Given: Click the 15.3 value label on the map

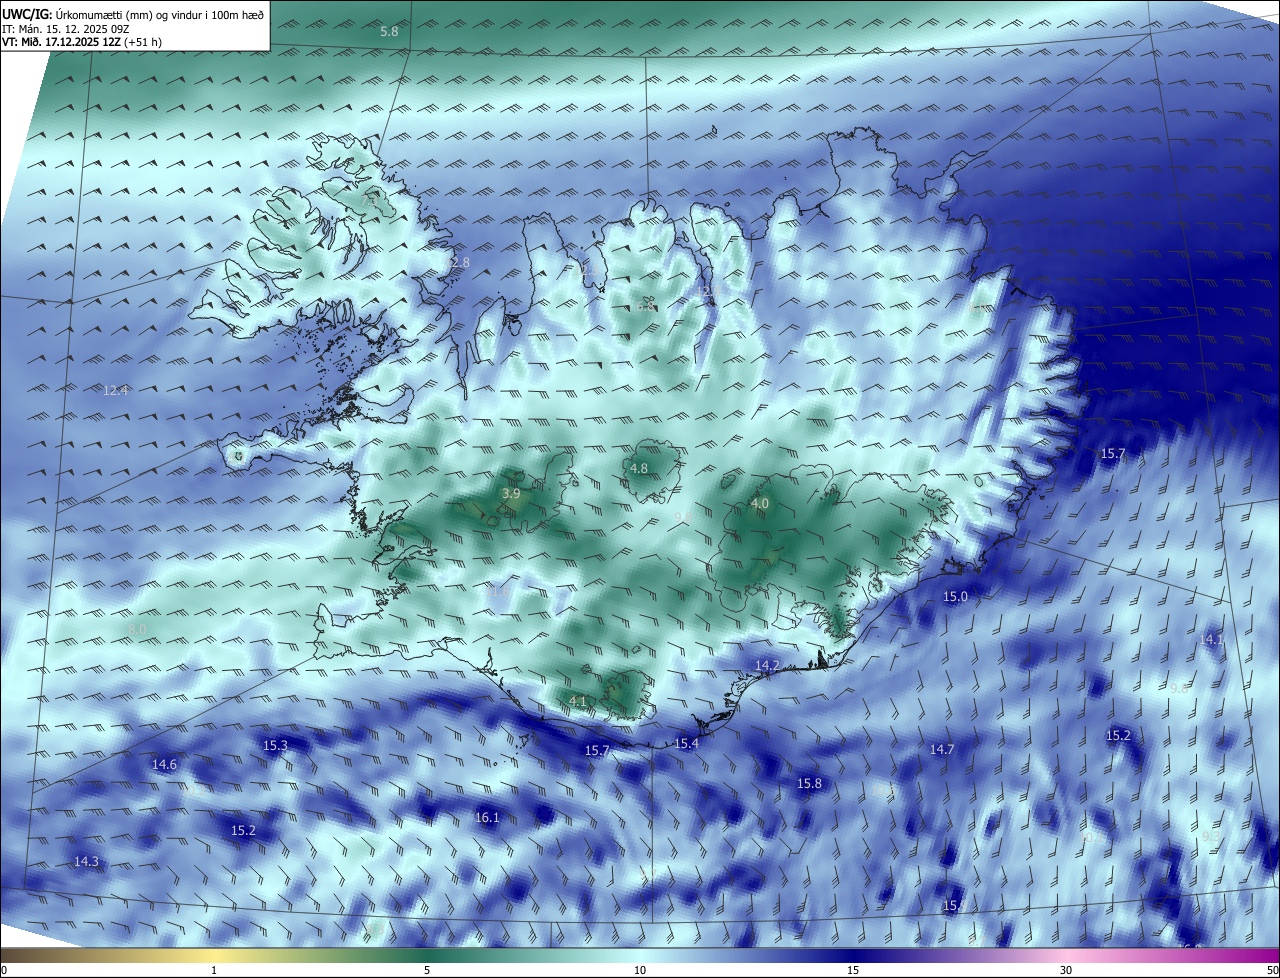Looking at the screenshot, I should (x=275, y=746).
